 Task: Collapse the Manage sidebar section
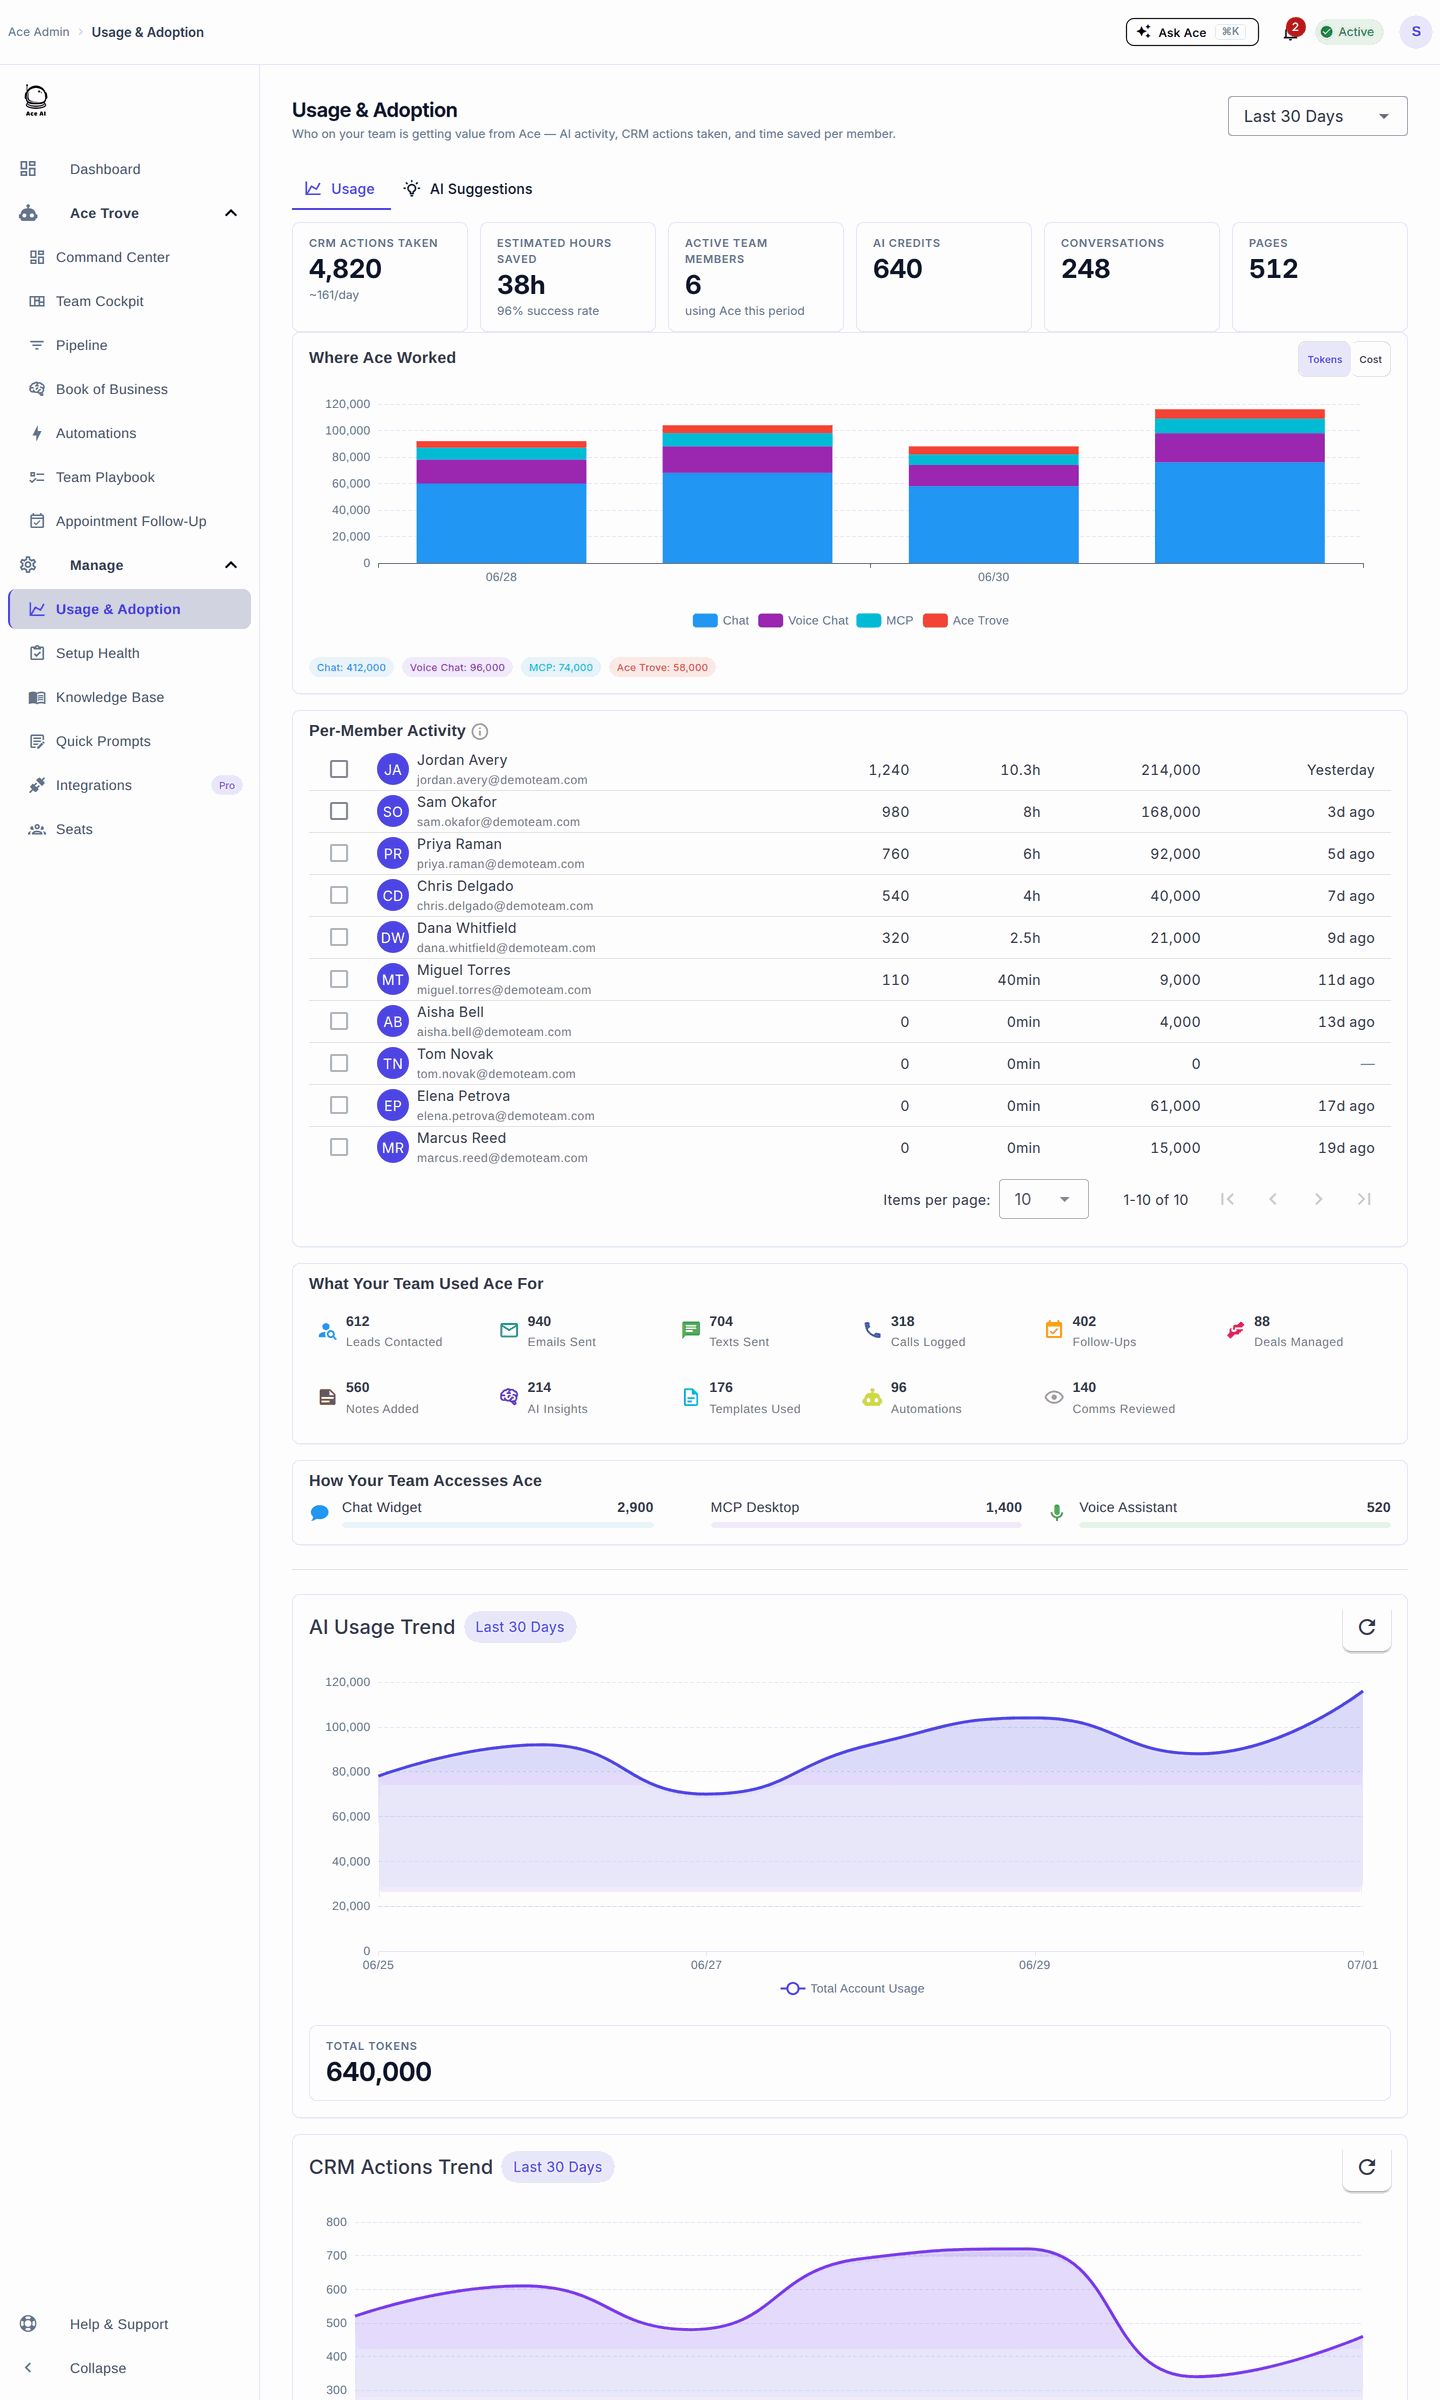point(231,565)
